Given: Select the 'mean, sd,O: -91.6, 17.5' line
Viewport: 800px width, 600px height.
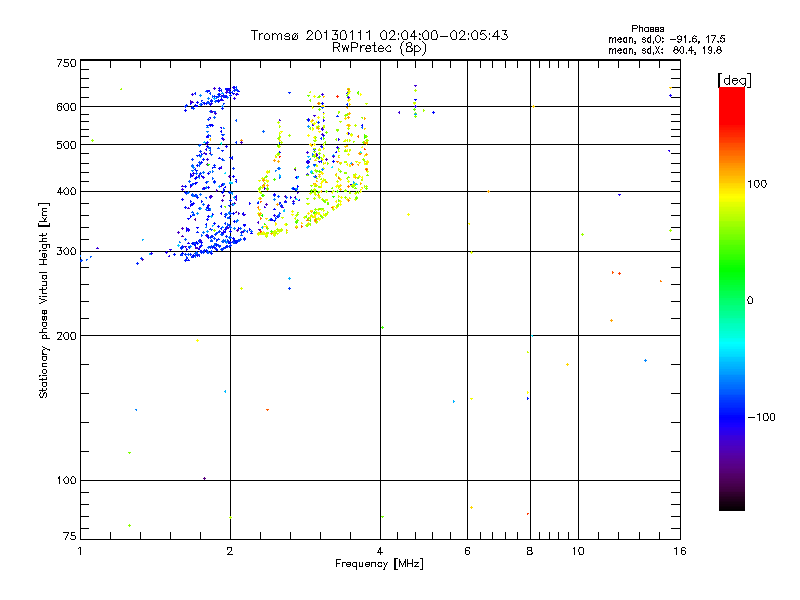Looking at the screenshot, I should [x=666, y=39].
